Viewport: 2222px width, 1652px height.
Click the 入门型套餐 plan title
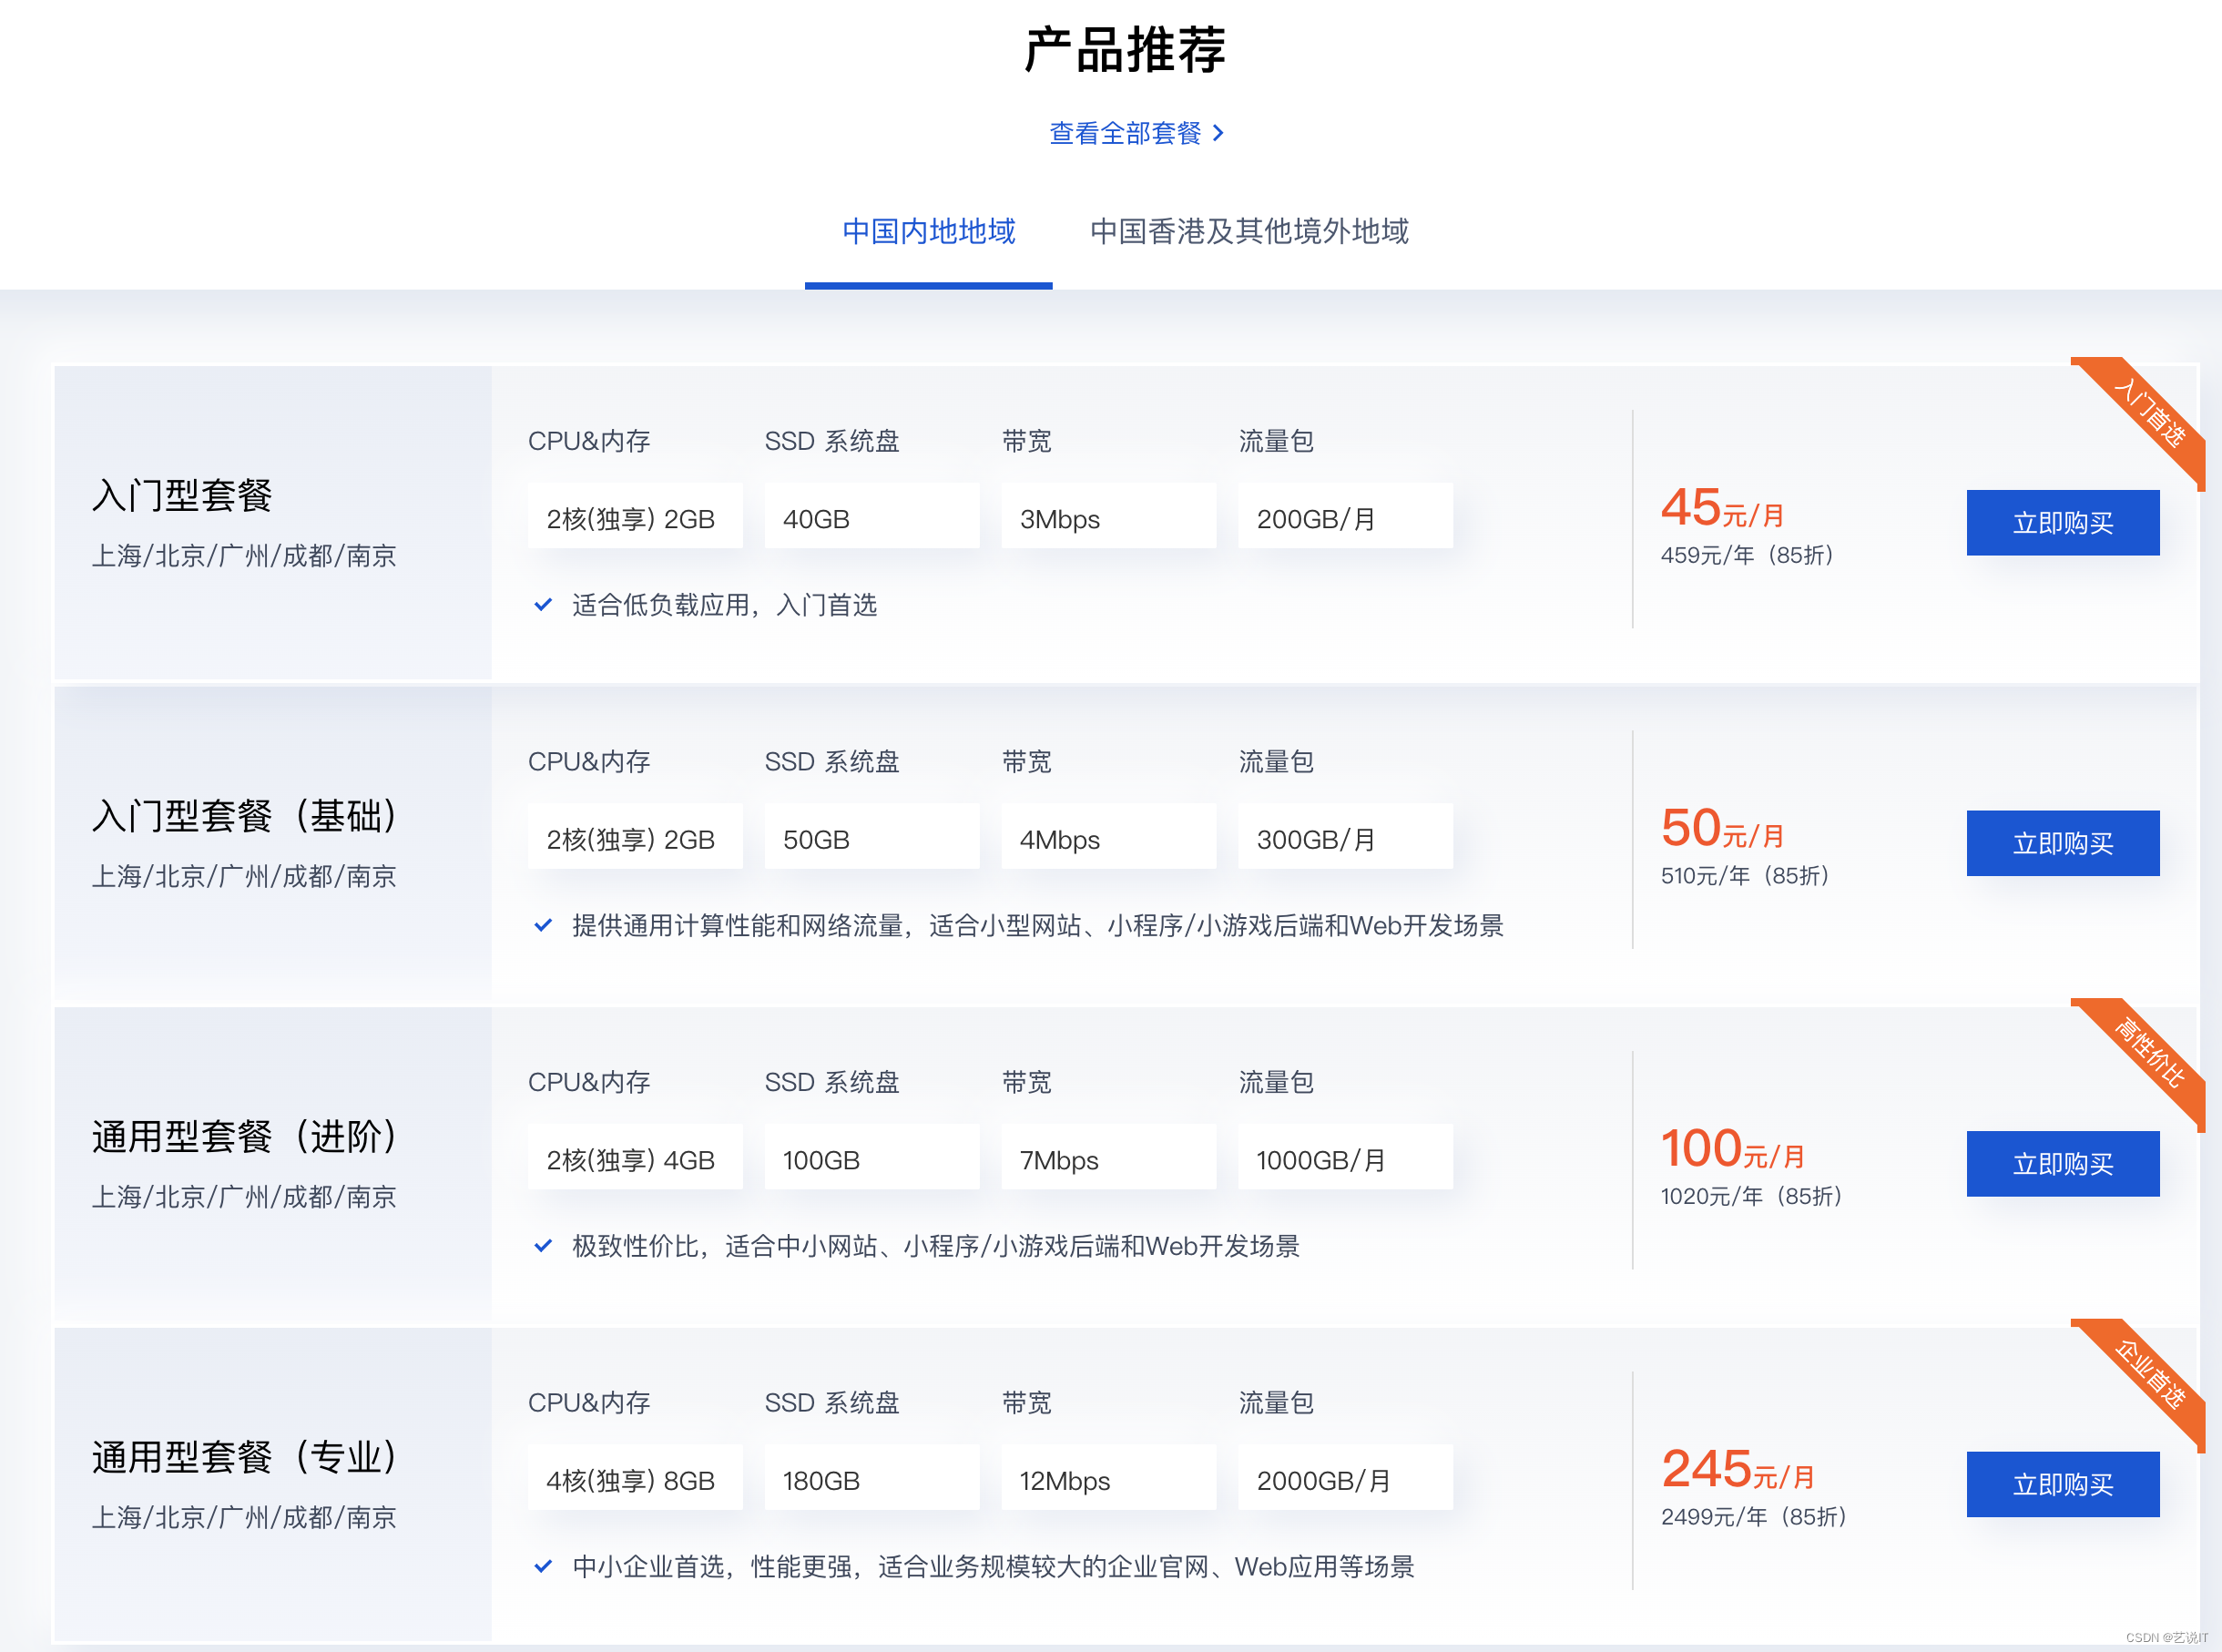[x=182, y=496]
